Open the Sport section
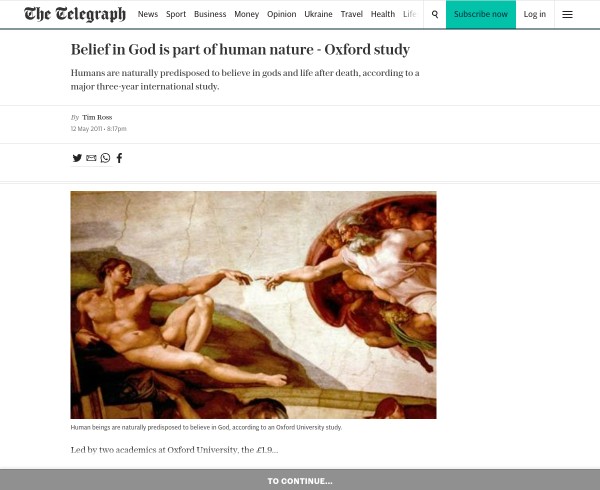 coord(176,14)
